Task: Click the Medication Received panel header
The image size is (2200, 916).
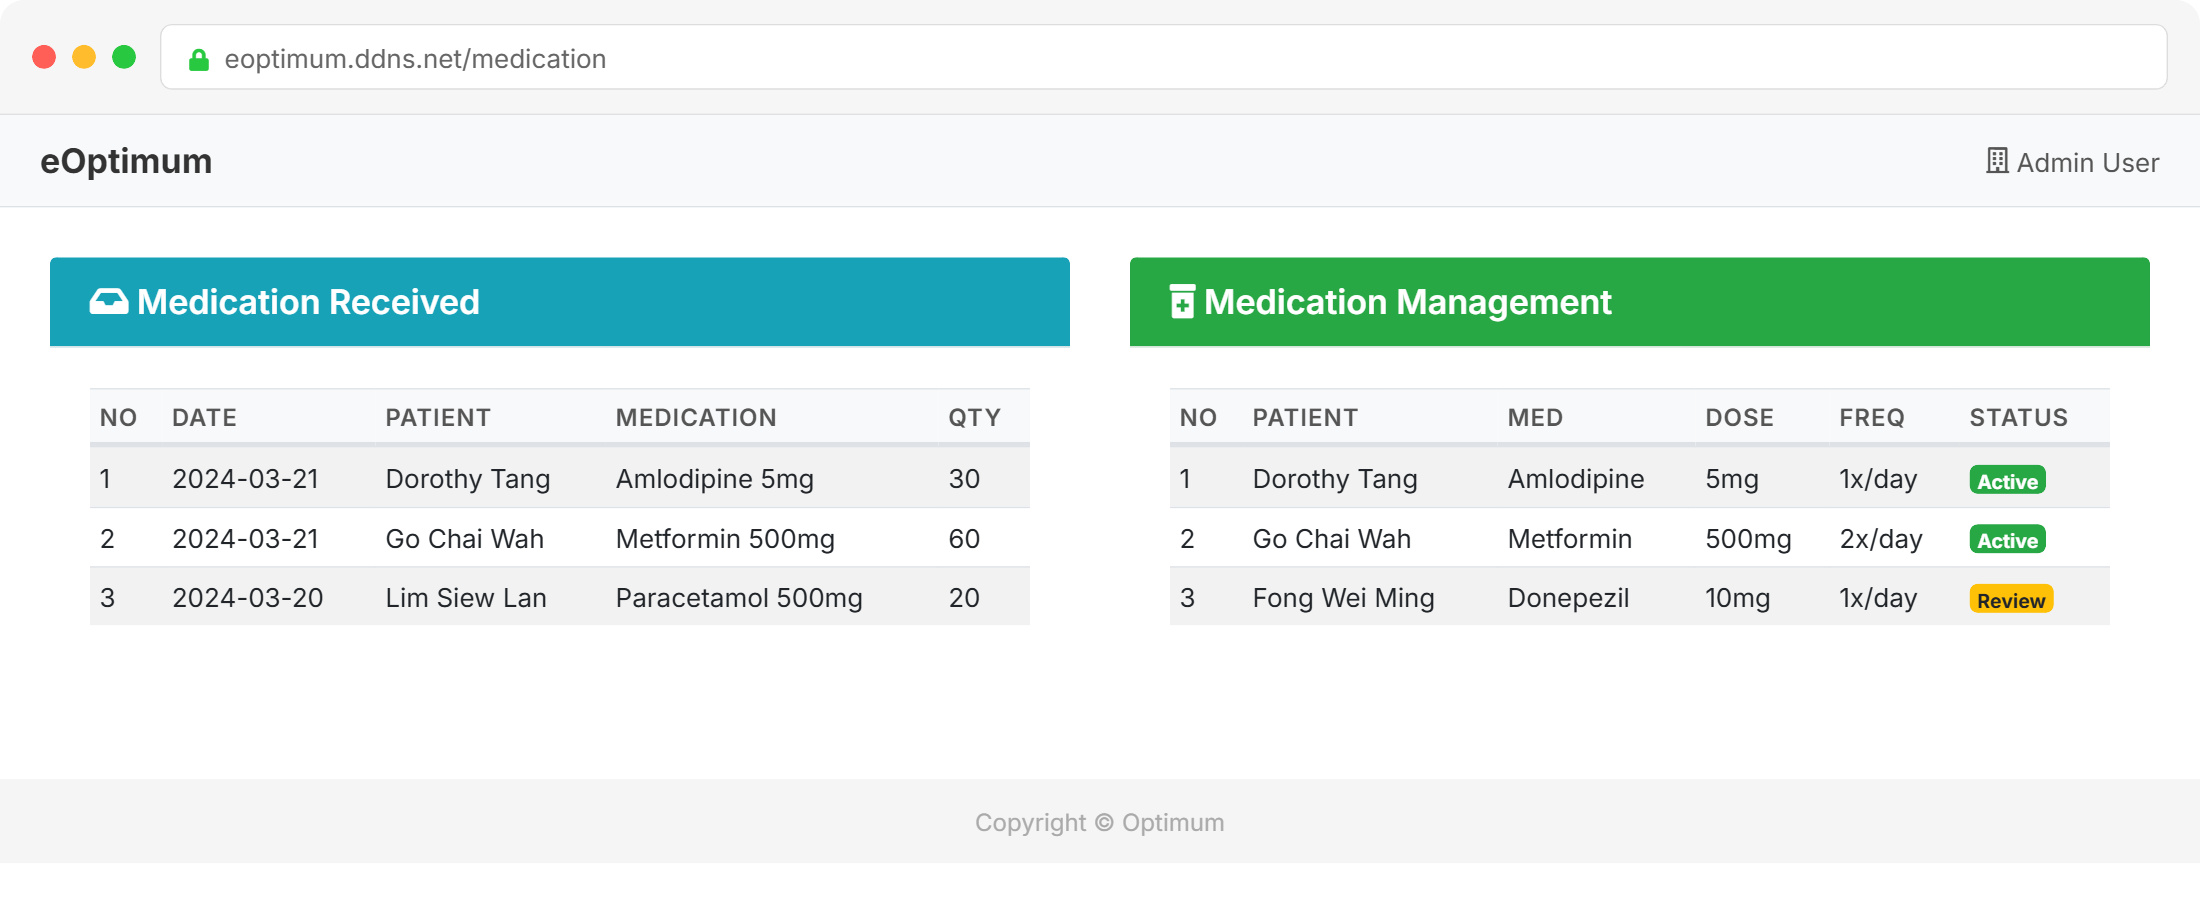Action: tap(559, 302)
